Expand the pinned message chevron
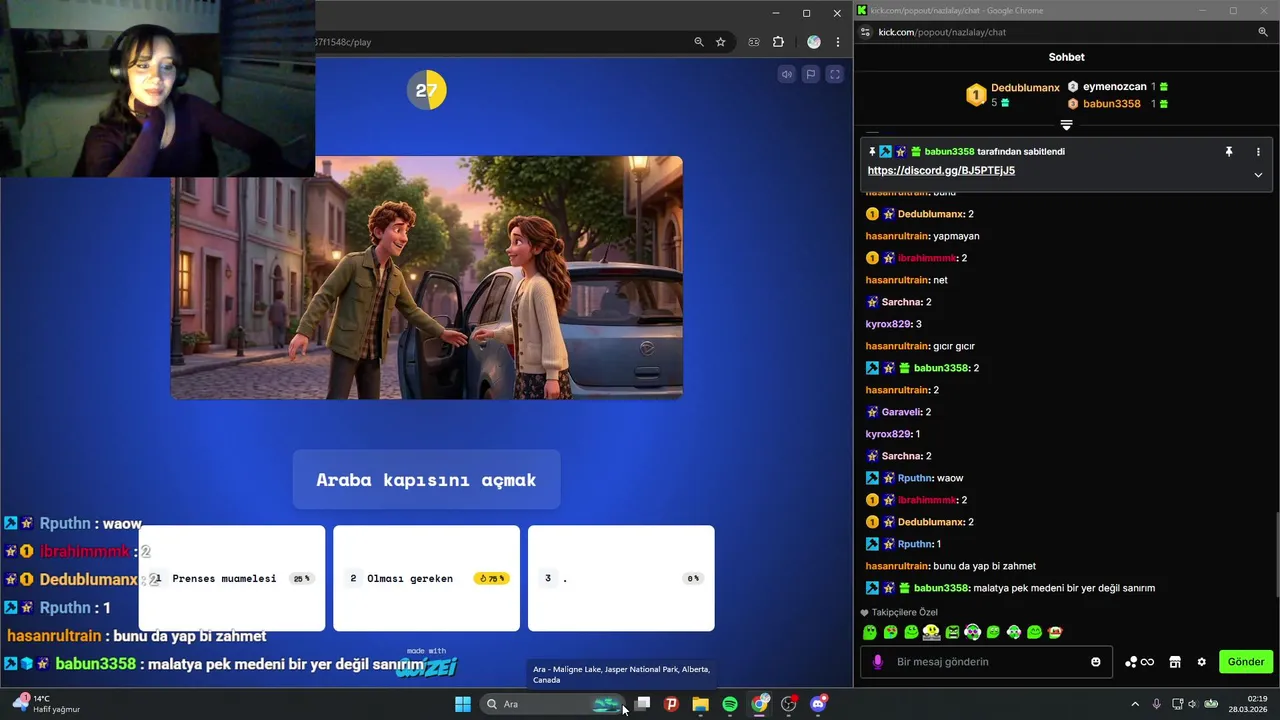Viewport: 1280px width, 720px height. click(x=1258, y=174)
